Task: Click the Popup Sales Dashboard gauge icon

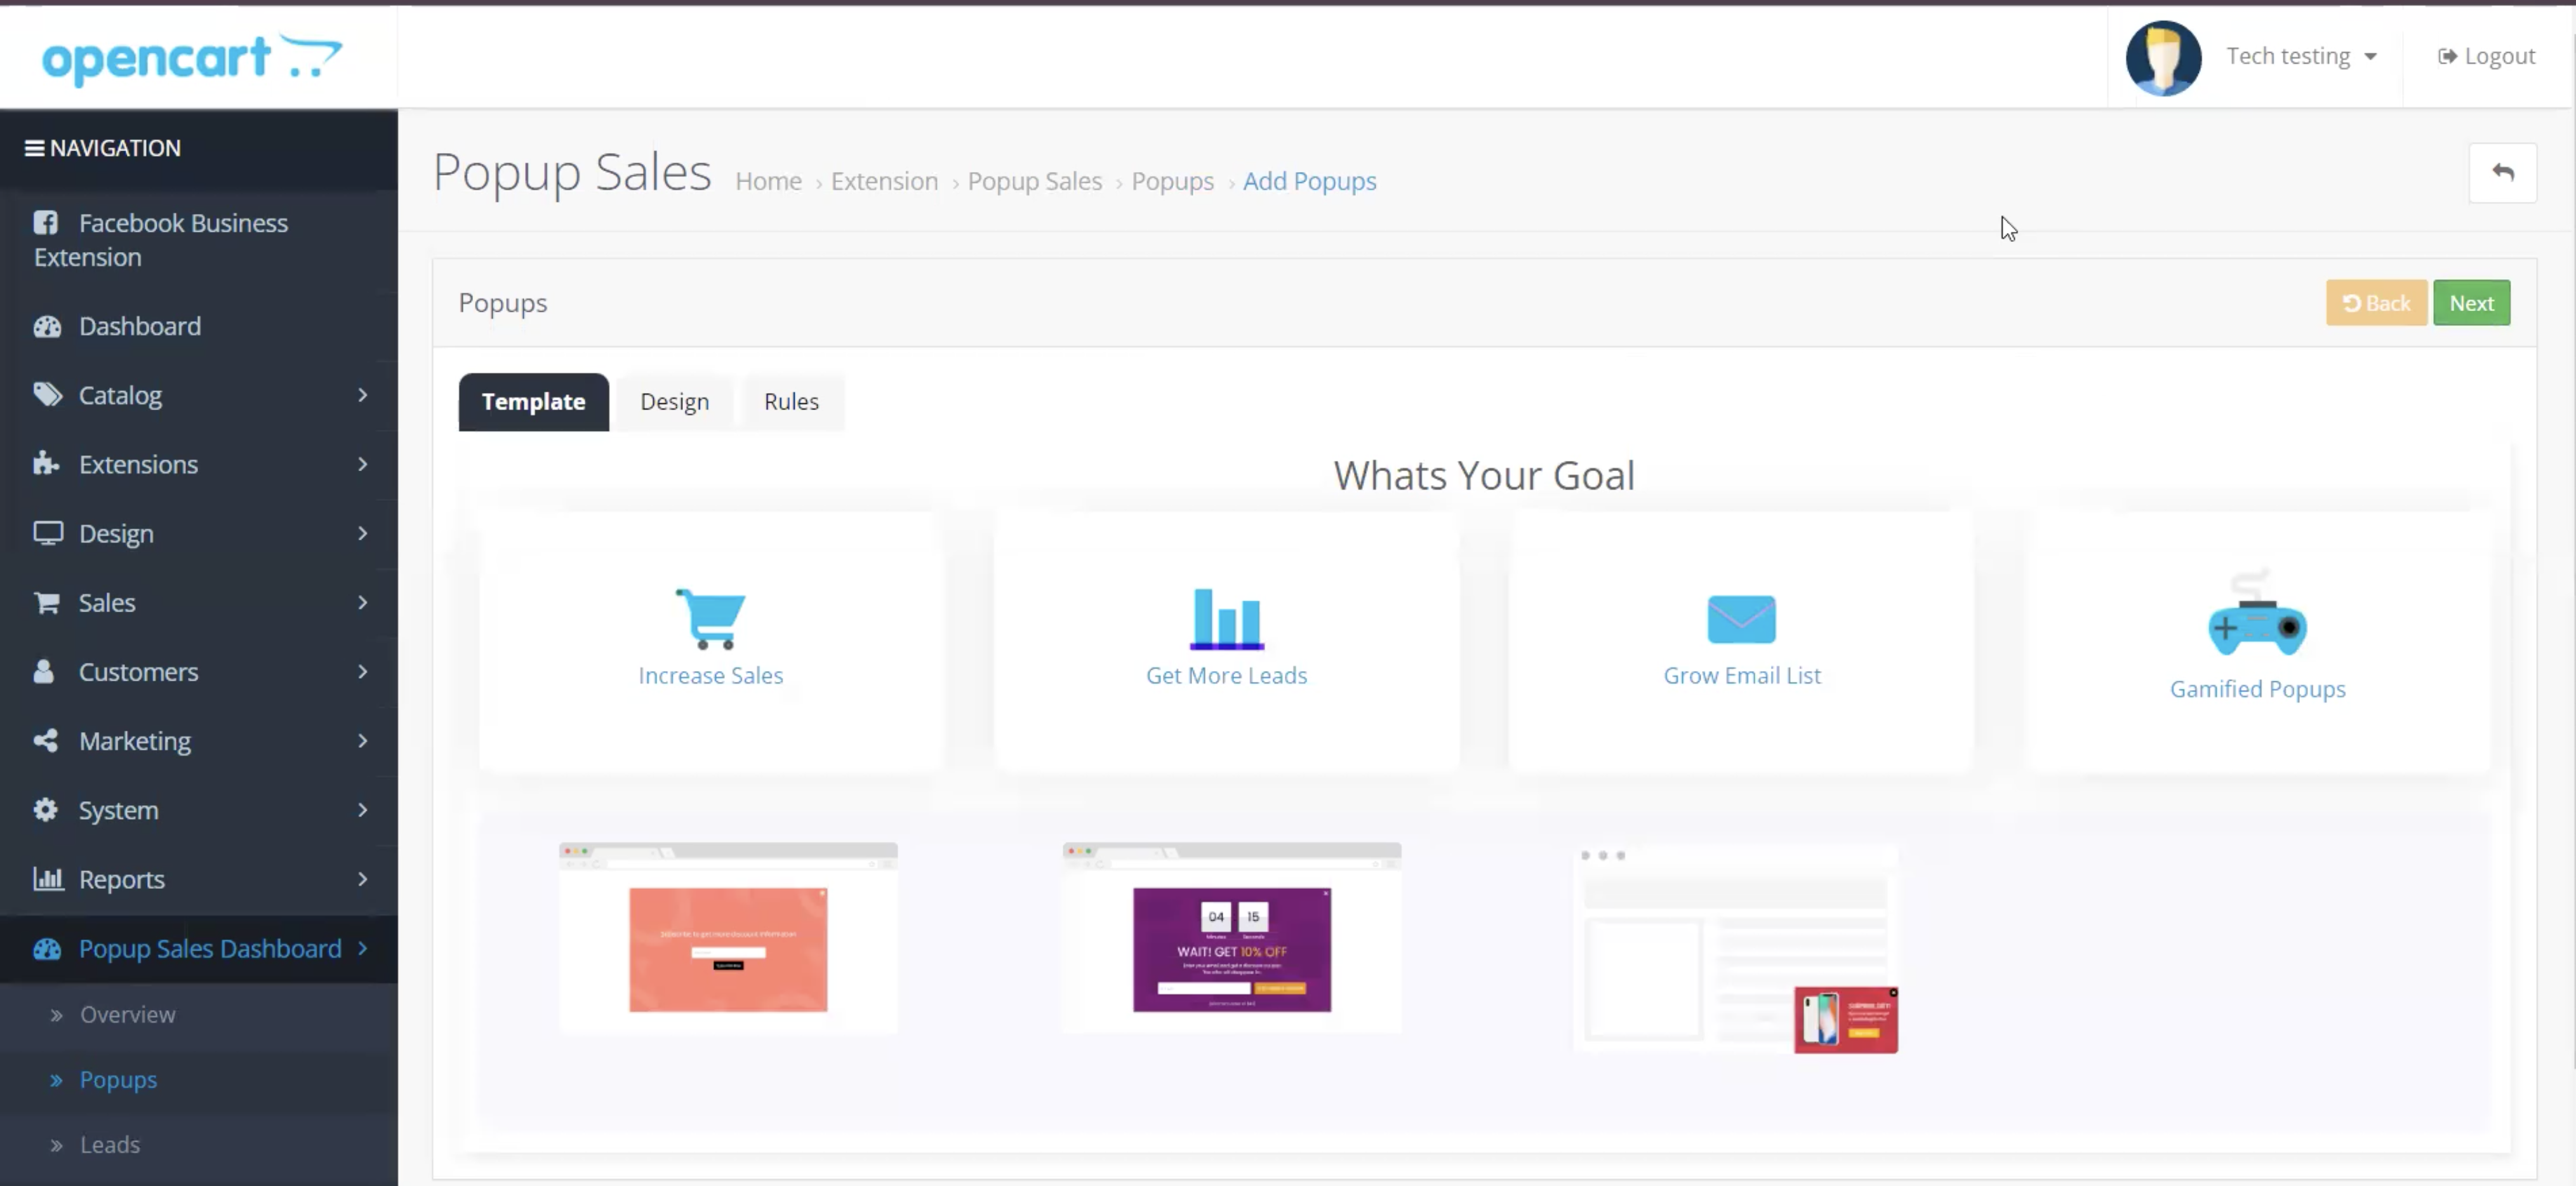Action: pos(47,948)
